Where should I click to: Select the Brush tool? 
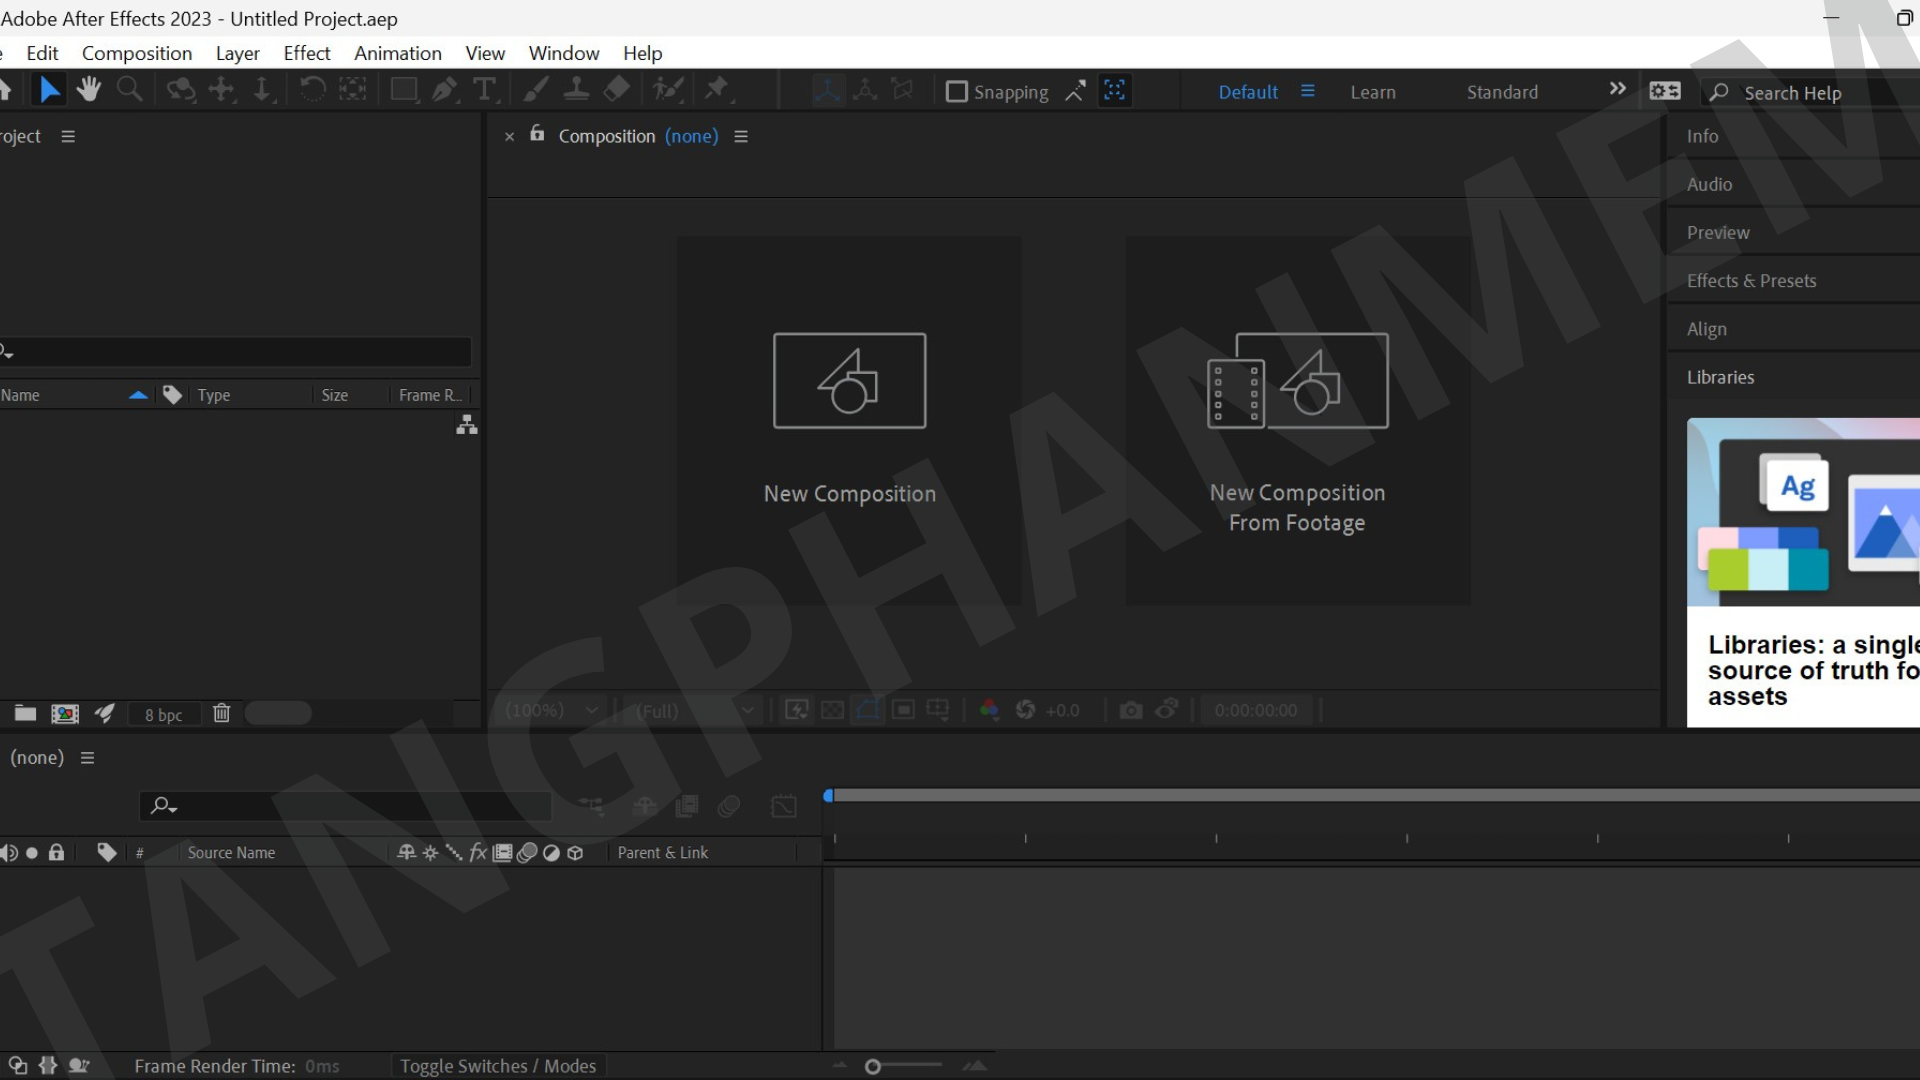(535, 89)
